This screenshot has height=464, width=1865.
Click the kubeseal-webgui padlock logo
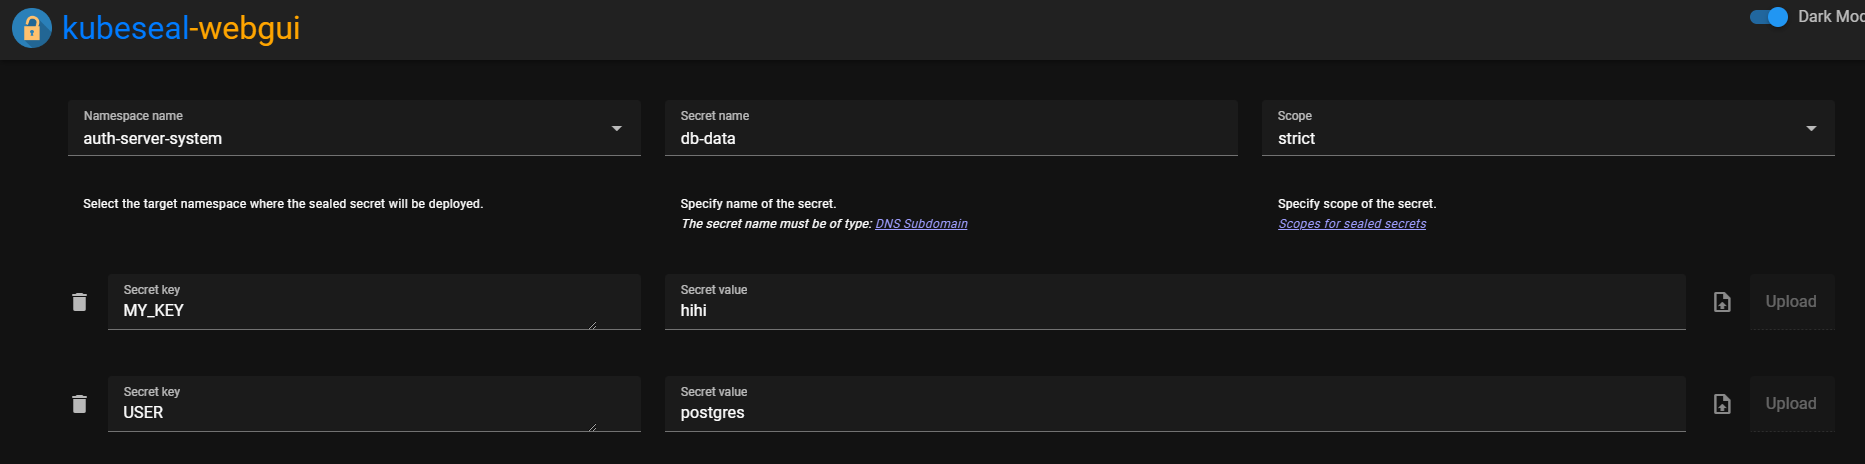pyautogui.click(x=32, y=28)
